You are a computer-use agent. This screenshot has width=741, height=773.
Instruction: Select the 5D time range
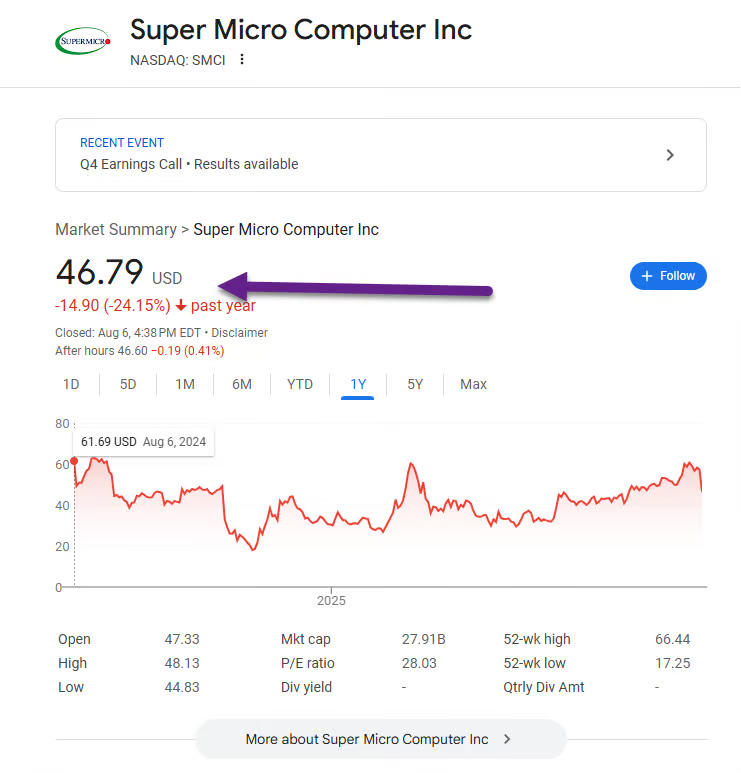[128, 385]
